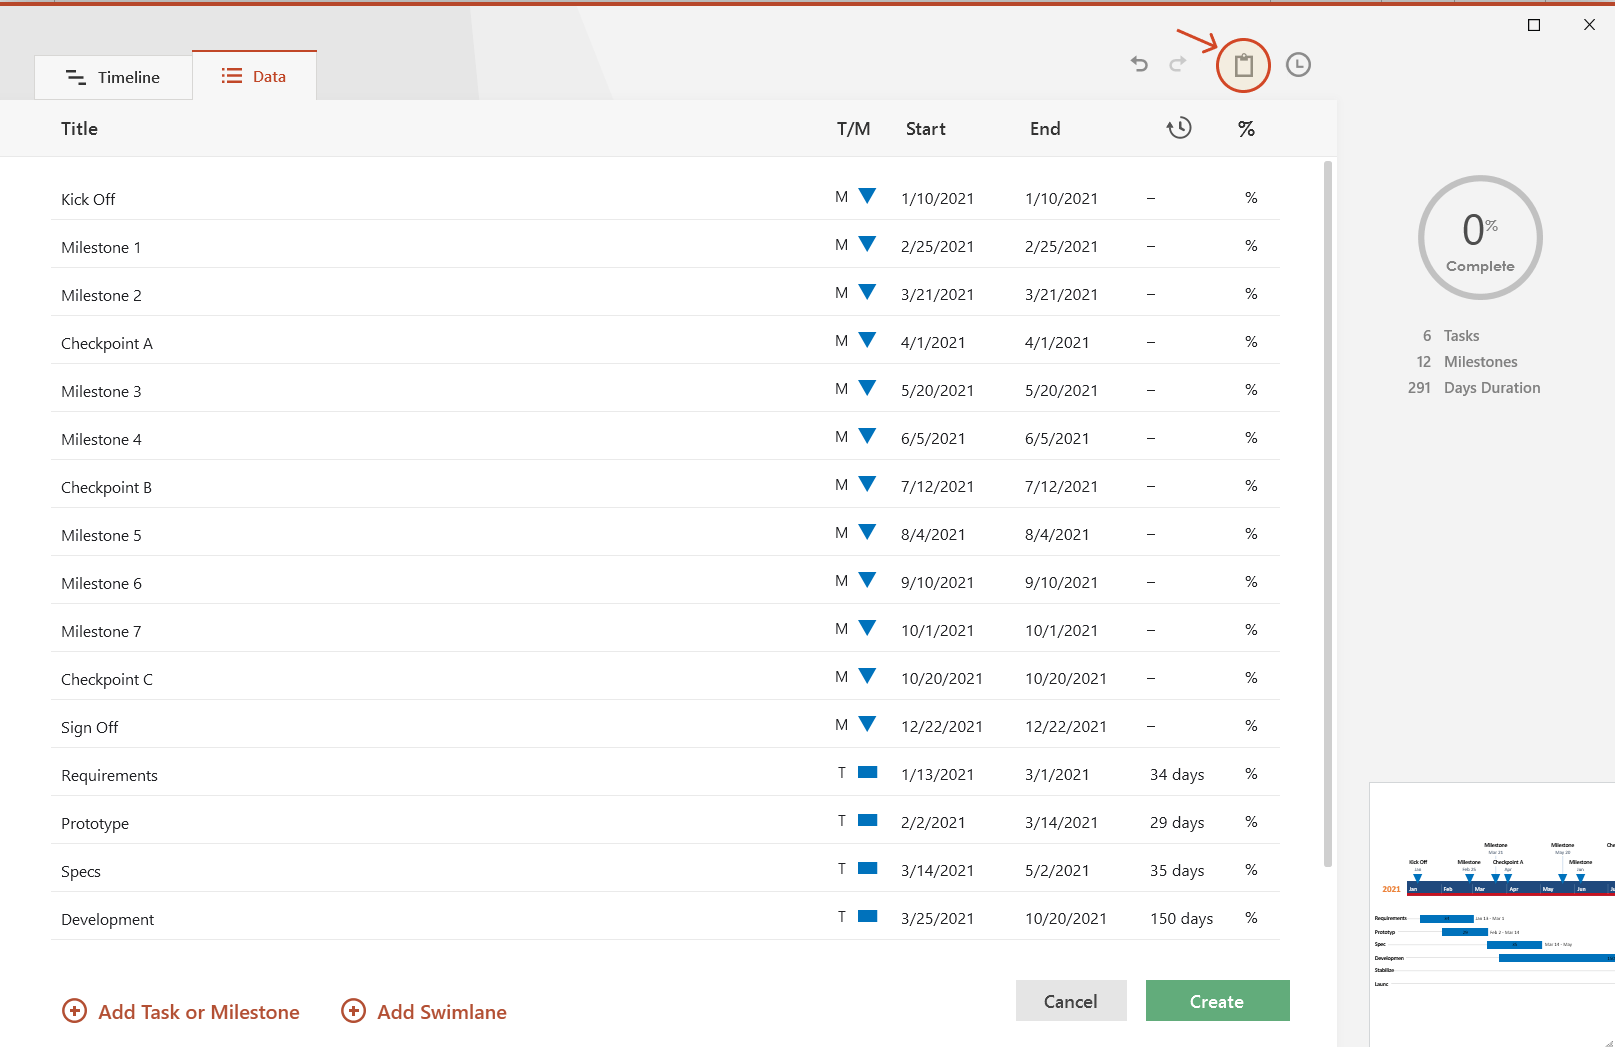This screenshot has height=1047, width=1615.
Task: Click the duration column history icon
Action: [x=1179, y=128]
